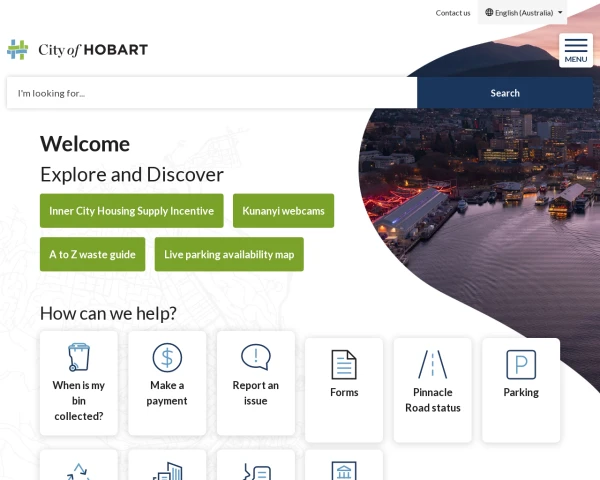
Task: Click the 'Explore and Discover' heading
Action: (132, 175)
